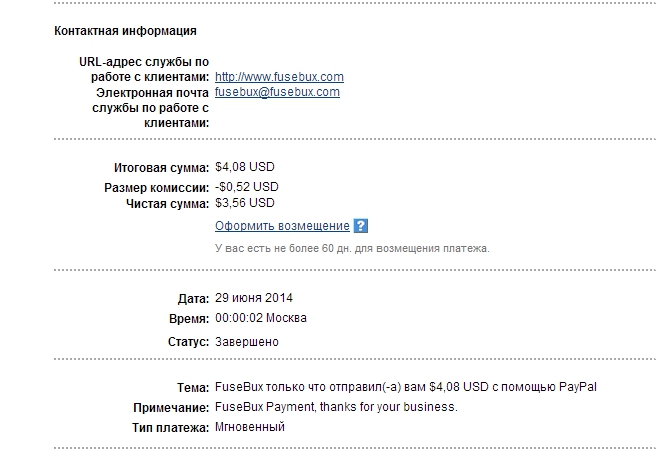Viewport: 670px width, 456px height.
Task: Click the $3,56 USD net amount value
Action: (x=244, y=203)
